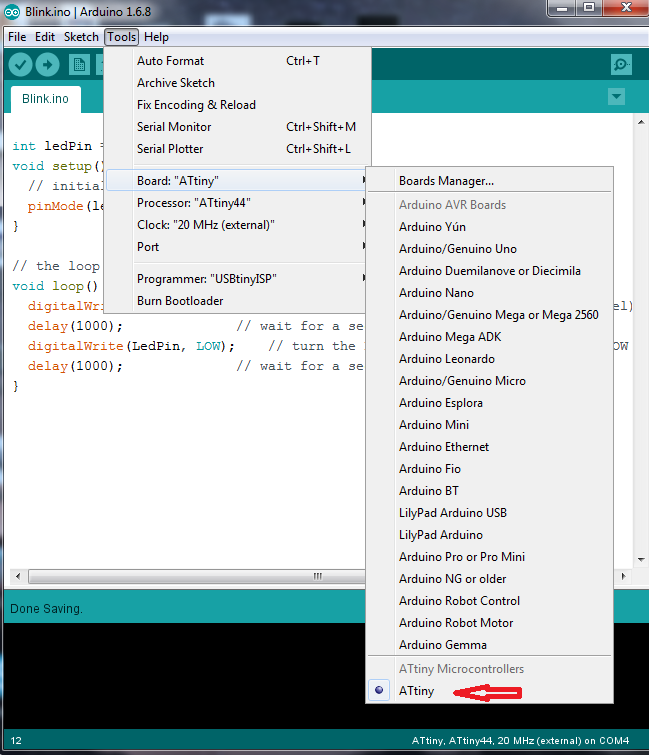
Task: Click the Verify checkmark icon
Action: pos(20,65)
